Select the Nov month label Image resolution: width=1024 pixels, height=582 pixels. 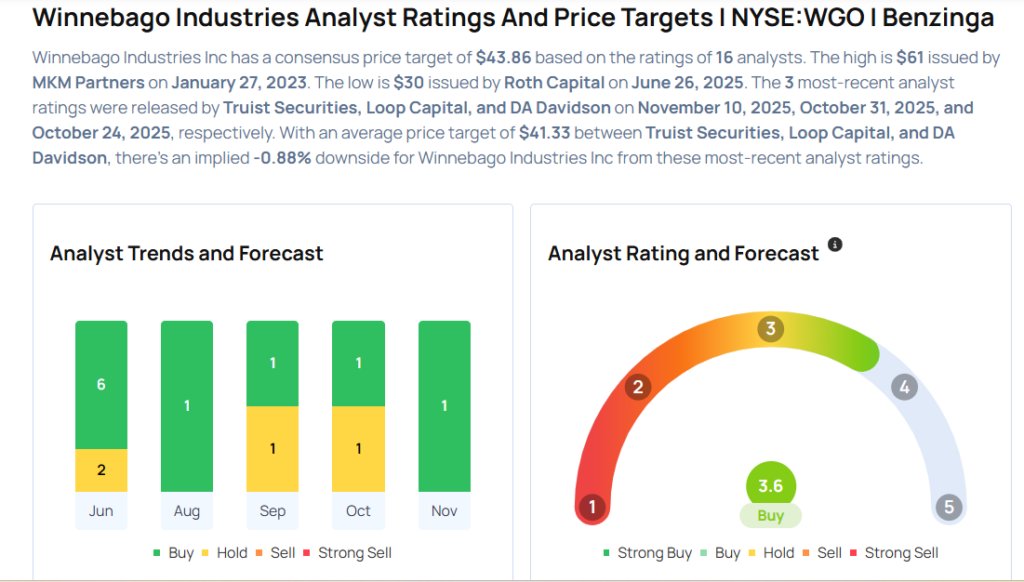(444, 511)
